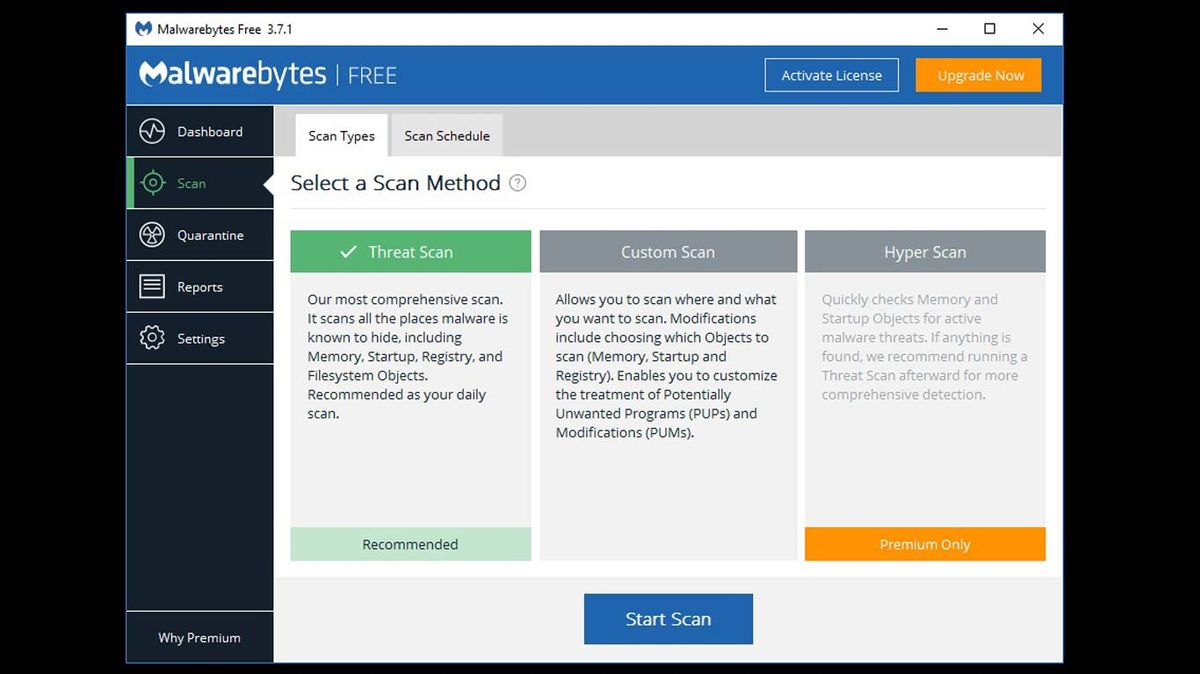Click the Malwarebytes logo icon in title bar
The image size is (1200, 674).
point(143,29)
